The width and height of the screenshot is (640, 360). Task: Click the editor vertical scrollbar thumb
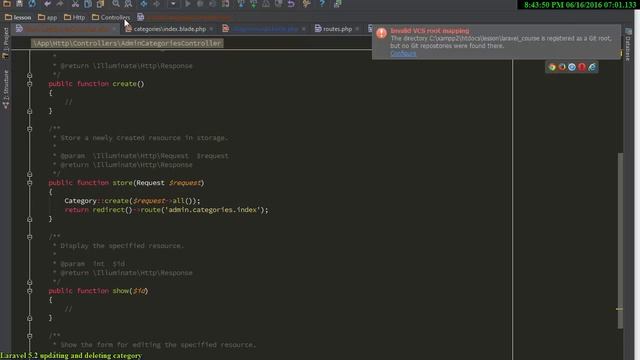[x=620, y=240]
